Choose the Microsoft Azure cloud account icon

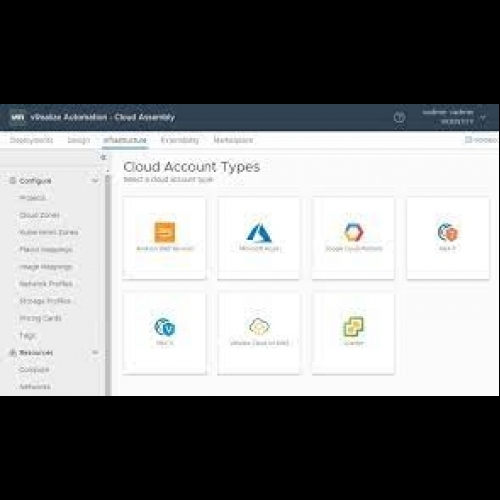pos(259,232)
